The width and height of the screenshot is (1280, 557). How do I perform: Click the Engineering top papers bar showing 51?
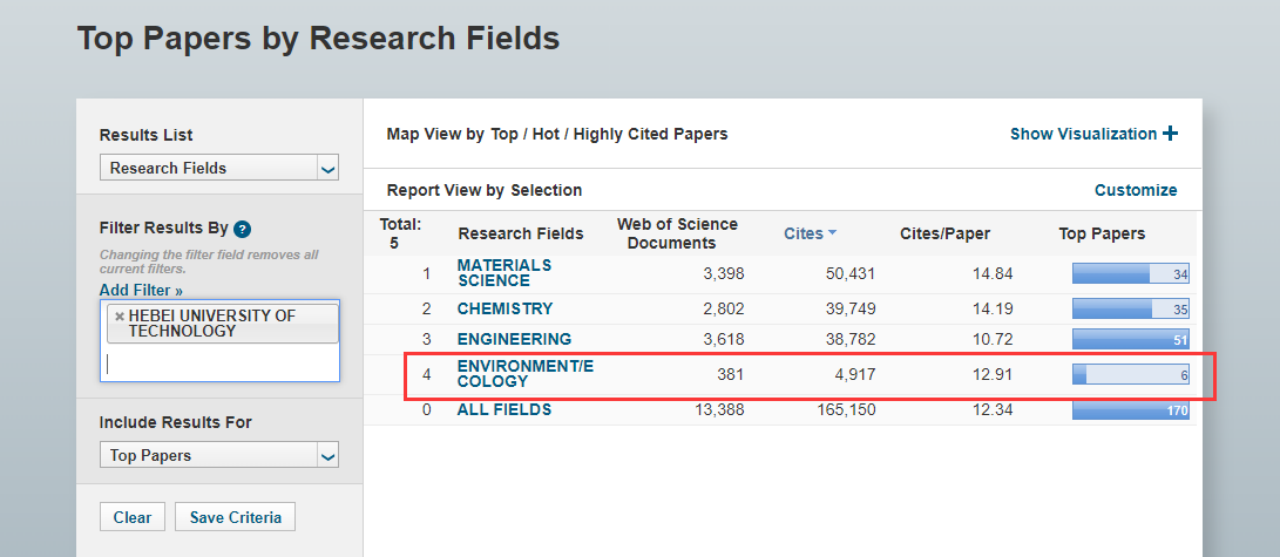pyautogui.click(x=1130, y=340)
